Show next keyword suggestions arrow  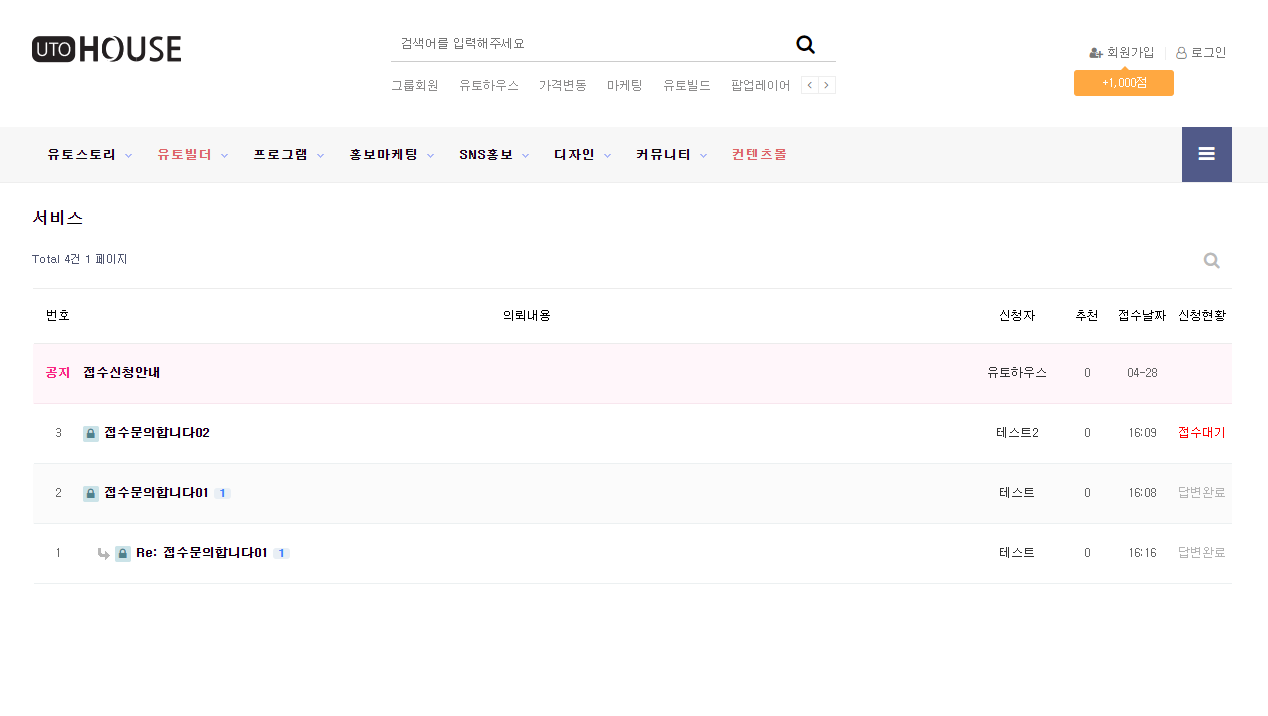pos(826,85)
